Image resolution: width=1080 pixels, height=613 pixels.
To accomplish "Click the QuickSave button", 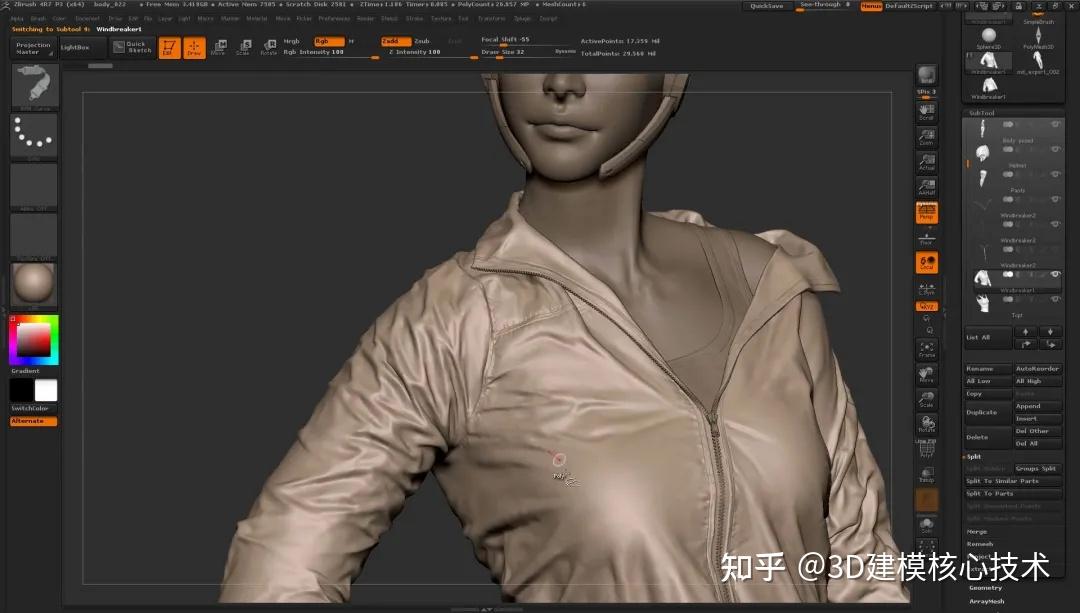I will (x=767, y=6).
